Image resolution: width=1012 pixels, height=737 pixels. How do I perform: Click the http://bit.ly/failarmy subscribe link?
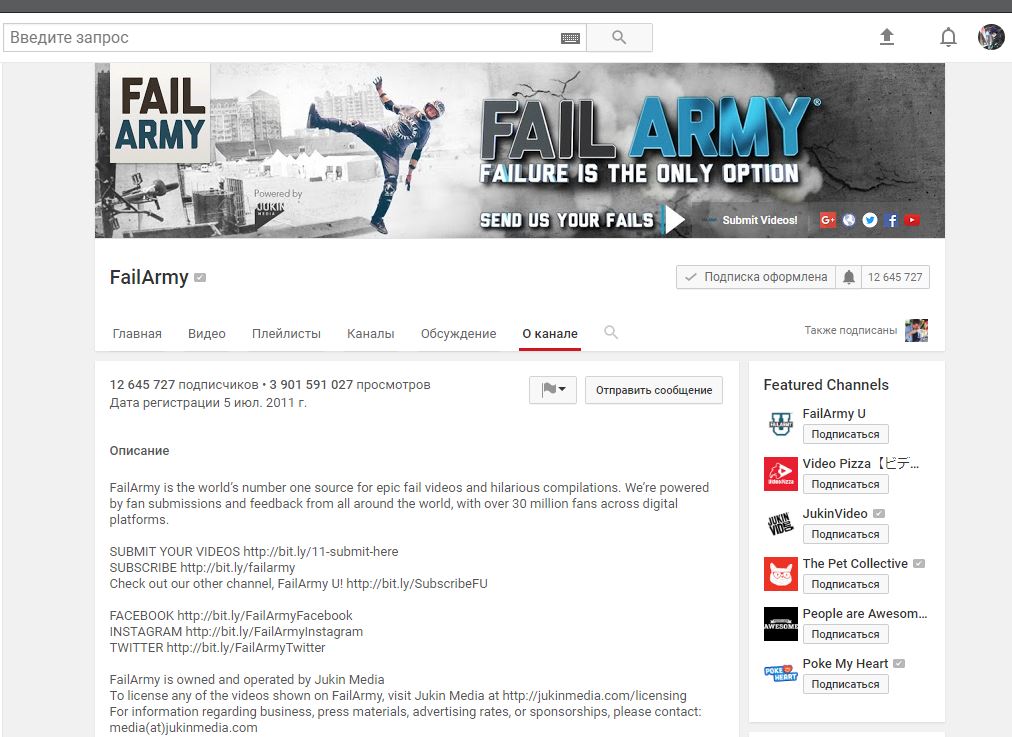[238, 568]
